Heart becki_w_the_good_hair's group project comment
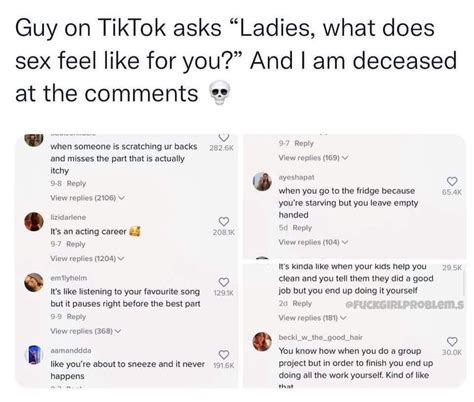 [x=452, y=341]
